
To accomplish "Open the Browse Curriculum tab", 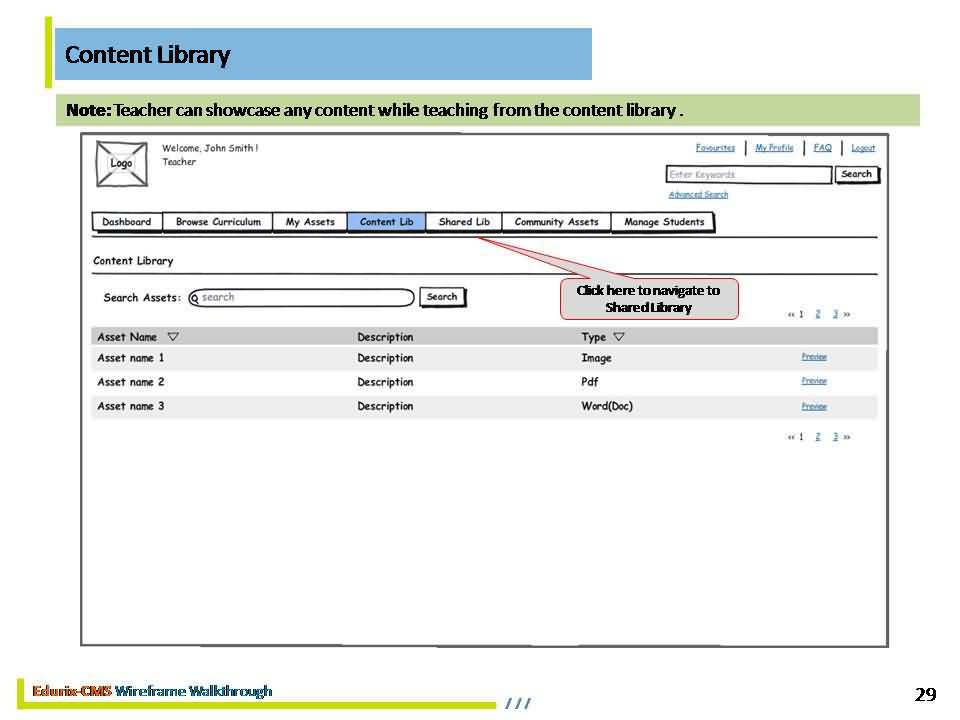I will [x=218, y=222].
